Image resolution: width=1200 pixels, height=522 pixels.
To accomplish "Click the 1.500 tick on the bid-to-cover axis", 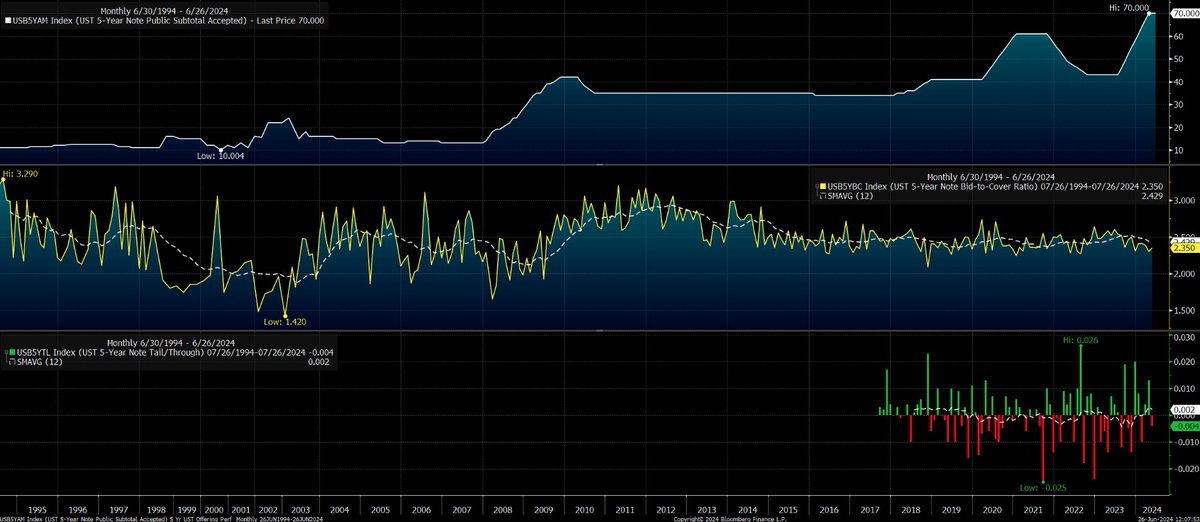I will (1184, 311).
